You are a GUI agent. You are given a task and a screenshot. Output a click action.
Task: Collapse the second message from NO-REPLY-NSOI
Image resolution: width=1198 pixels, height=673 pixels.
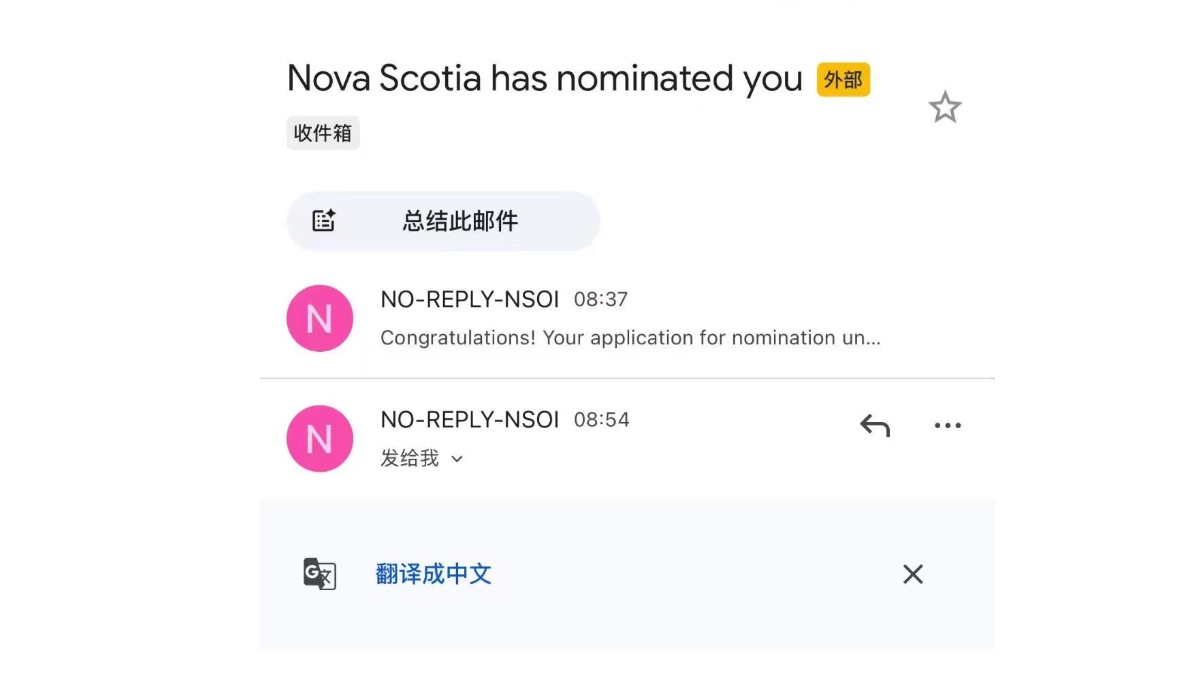pyautogui.click(x=470, y=419)
